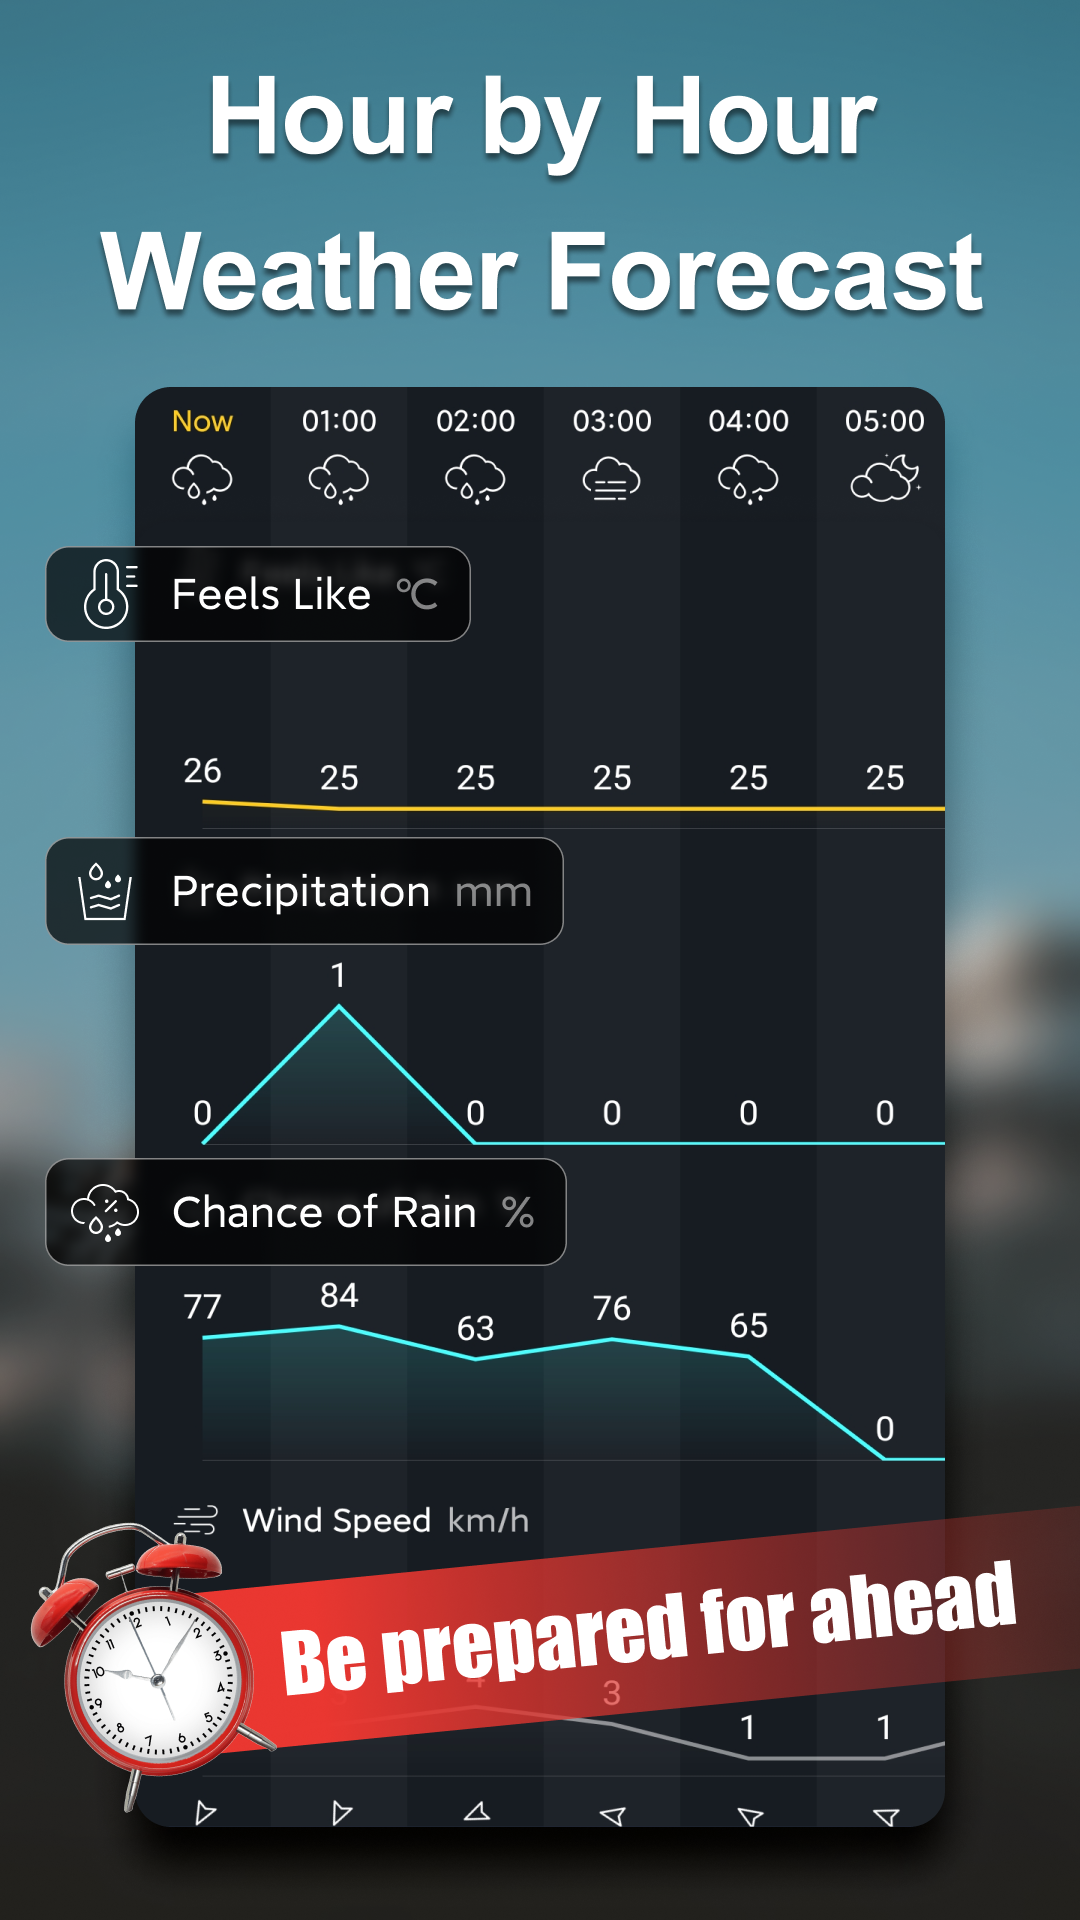The width and height of the screenshot is (1080, 1920).
Task: Click the rain cloud icon beside Chance of Rain
Action: 104,1212
